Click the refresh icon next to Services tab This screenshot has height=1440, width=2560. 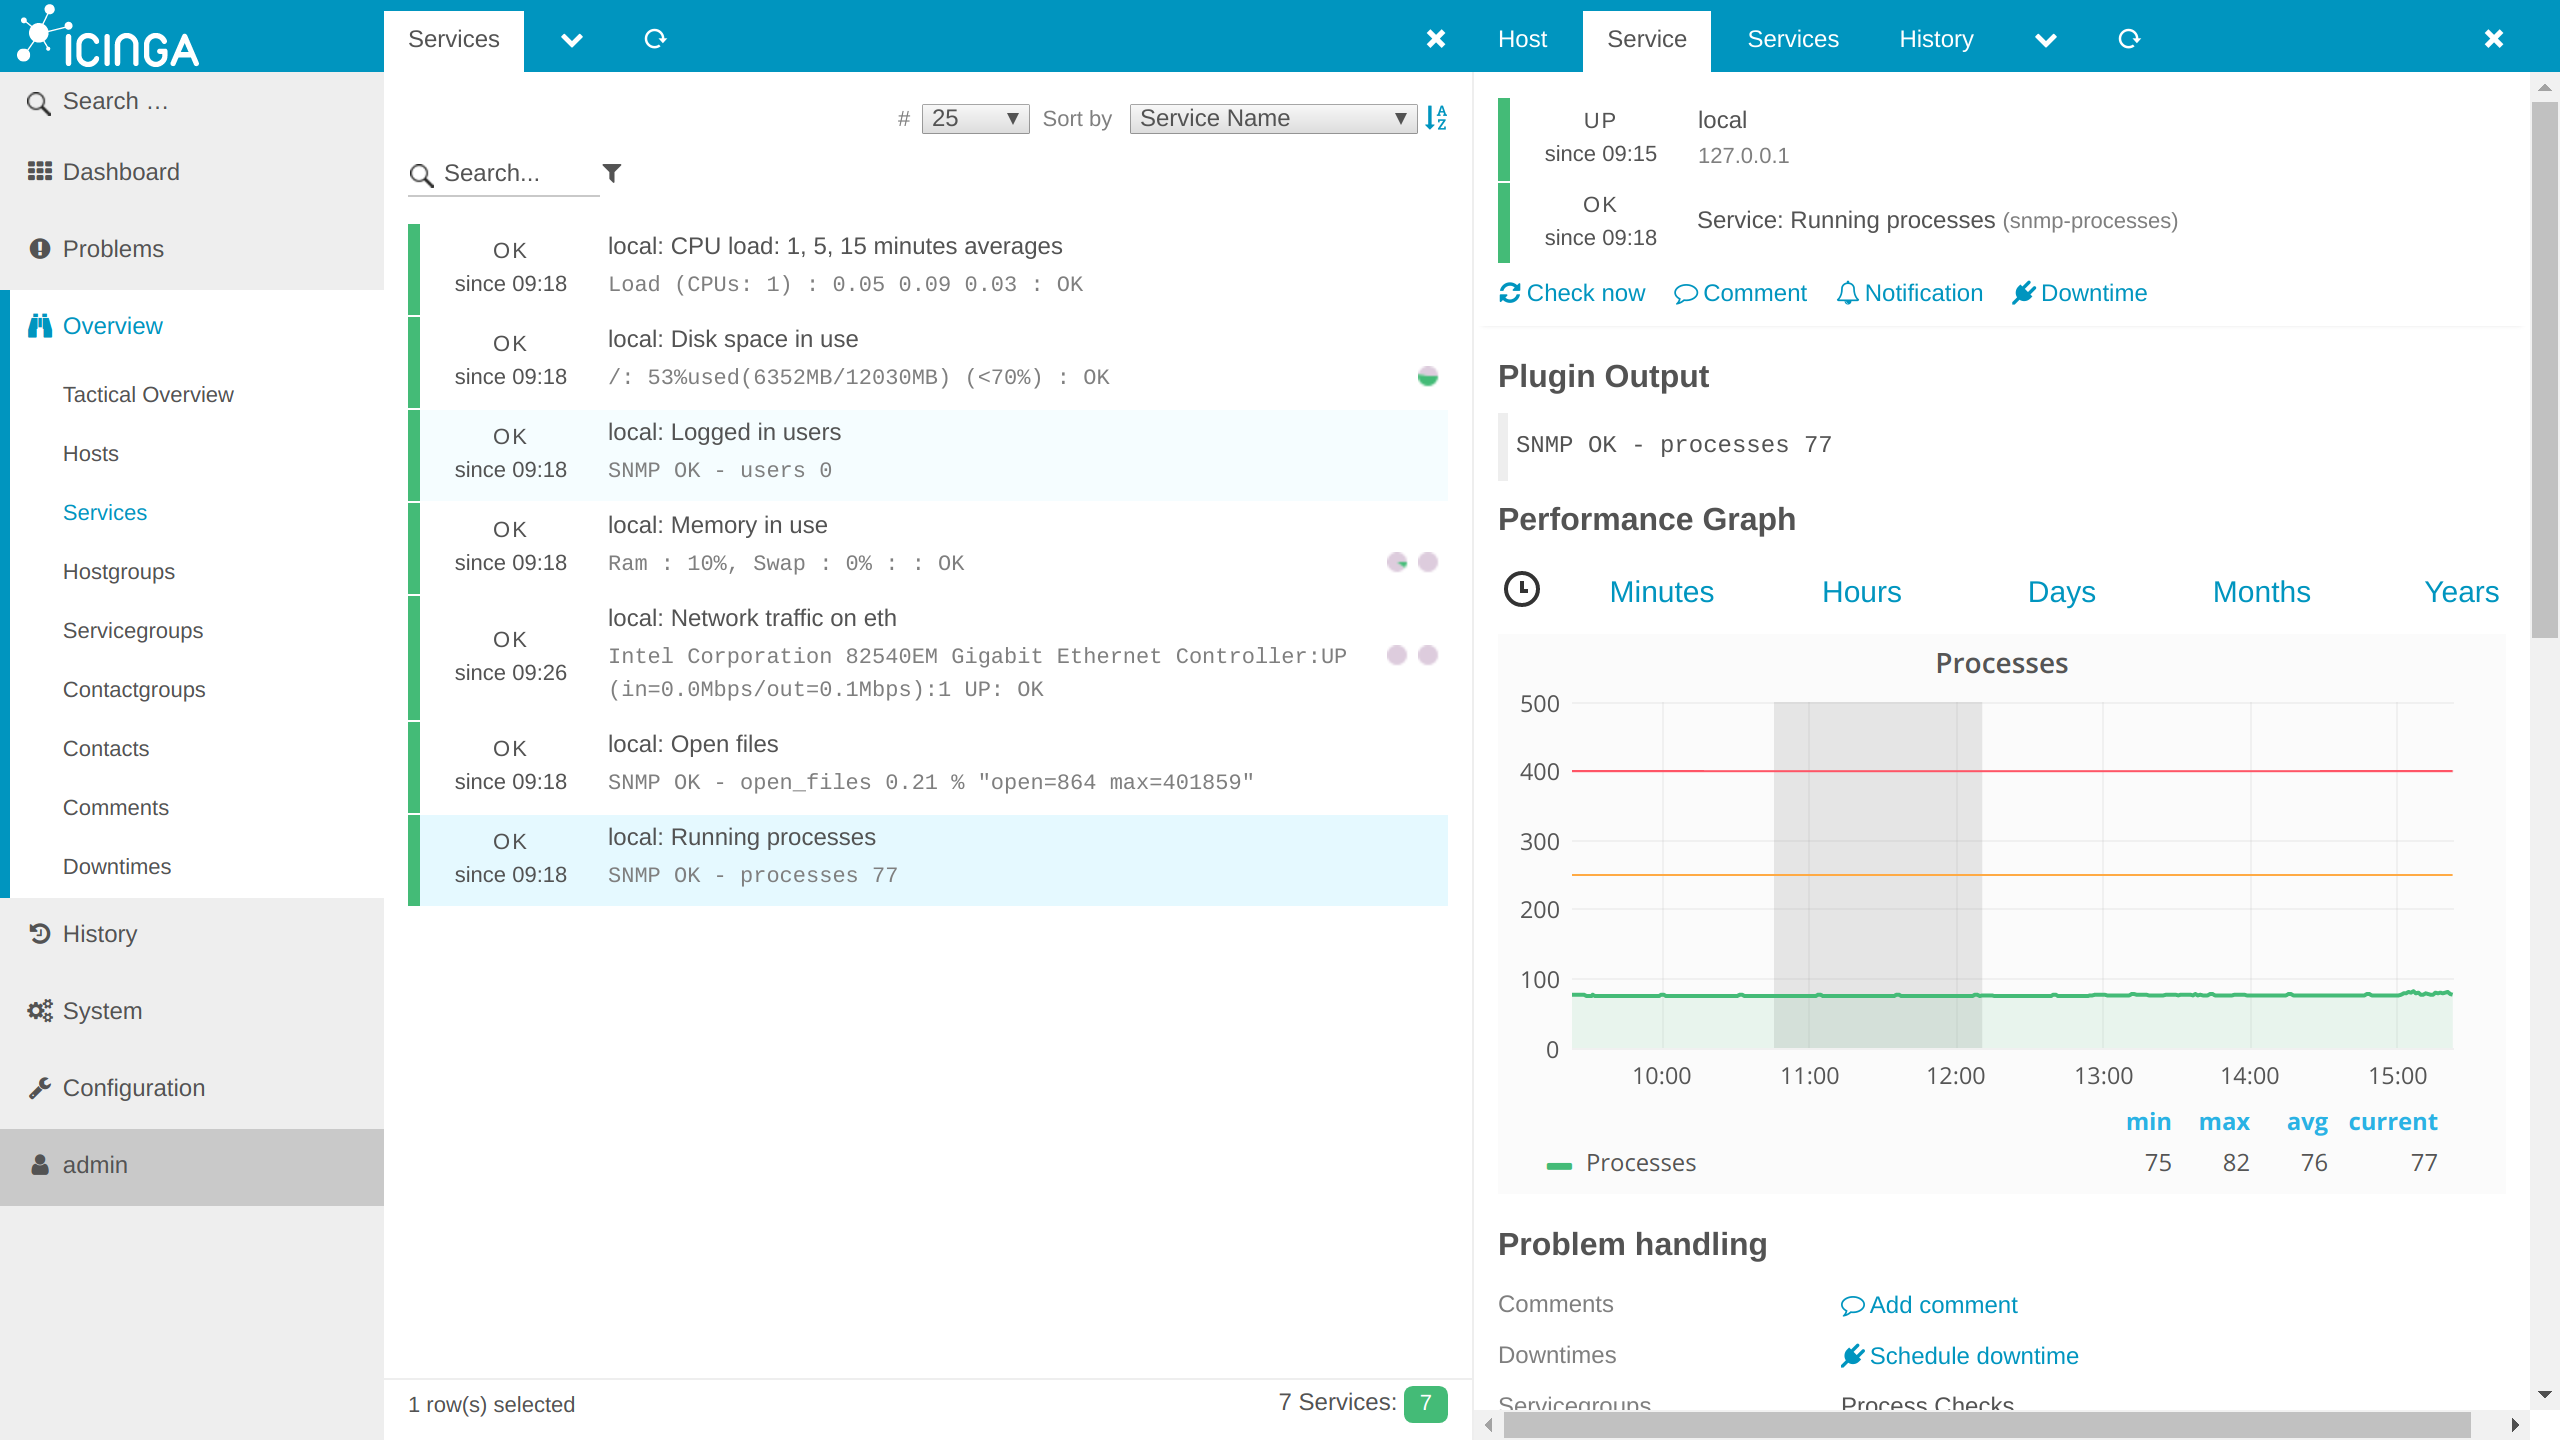(x=656, y=39)
